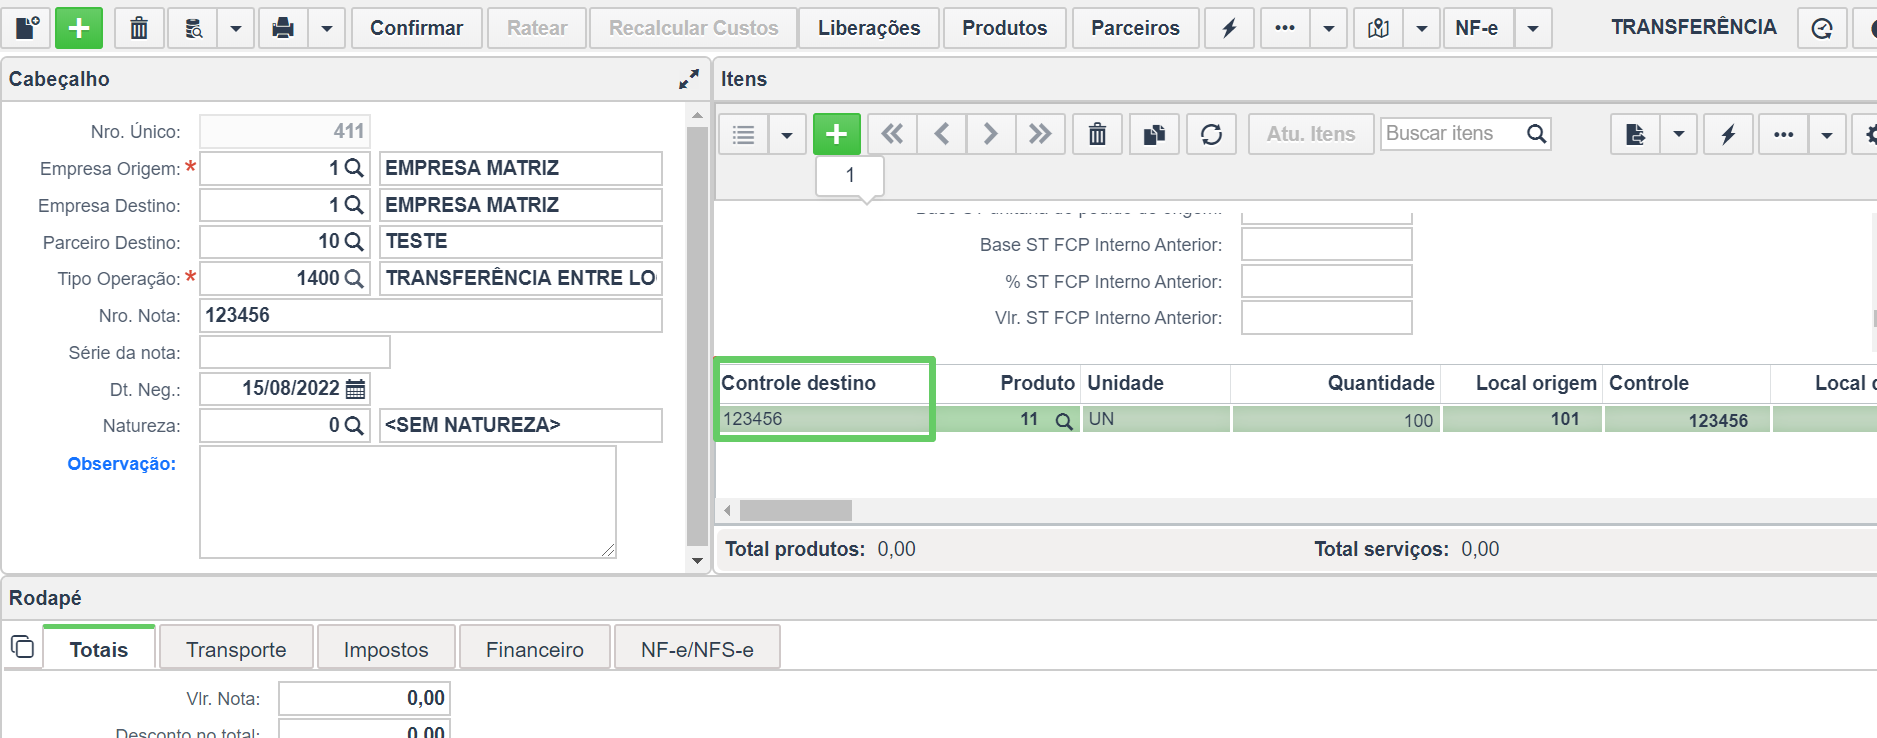Image resolution: width=1877 pixels, height=738 pixels.
Task: Click the Base ST FCP Interno Anterior field
Action: click(1326, 244)
